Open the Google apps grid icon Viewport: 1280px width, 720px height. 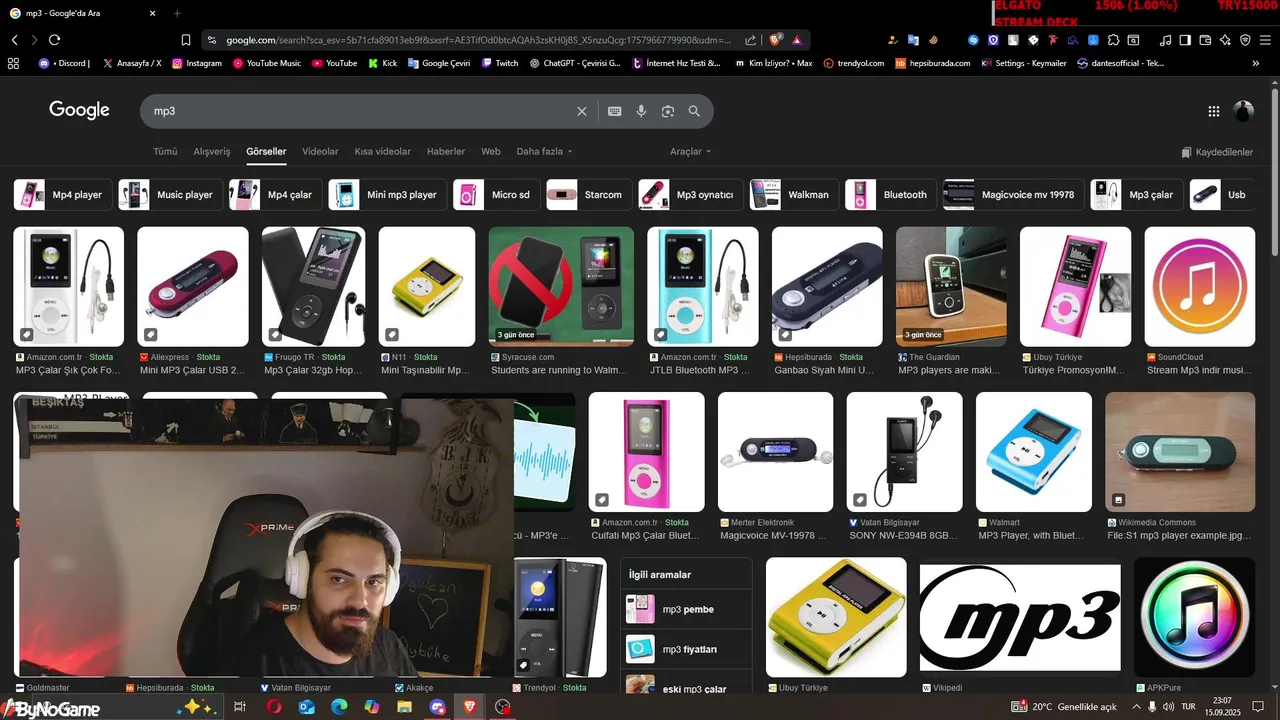[1214, 111]
